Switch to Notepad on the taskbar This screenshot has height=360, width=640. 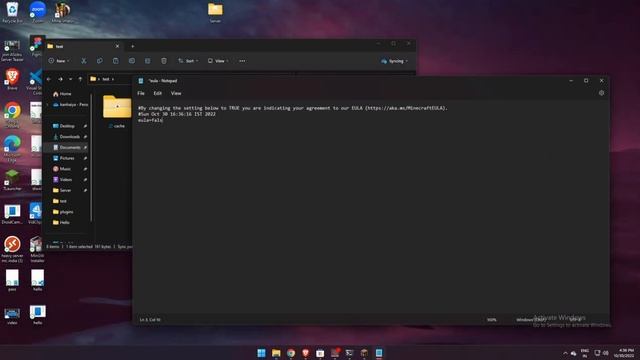[x=379, y=353]
